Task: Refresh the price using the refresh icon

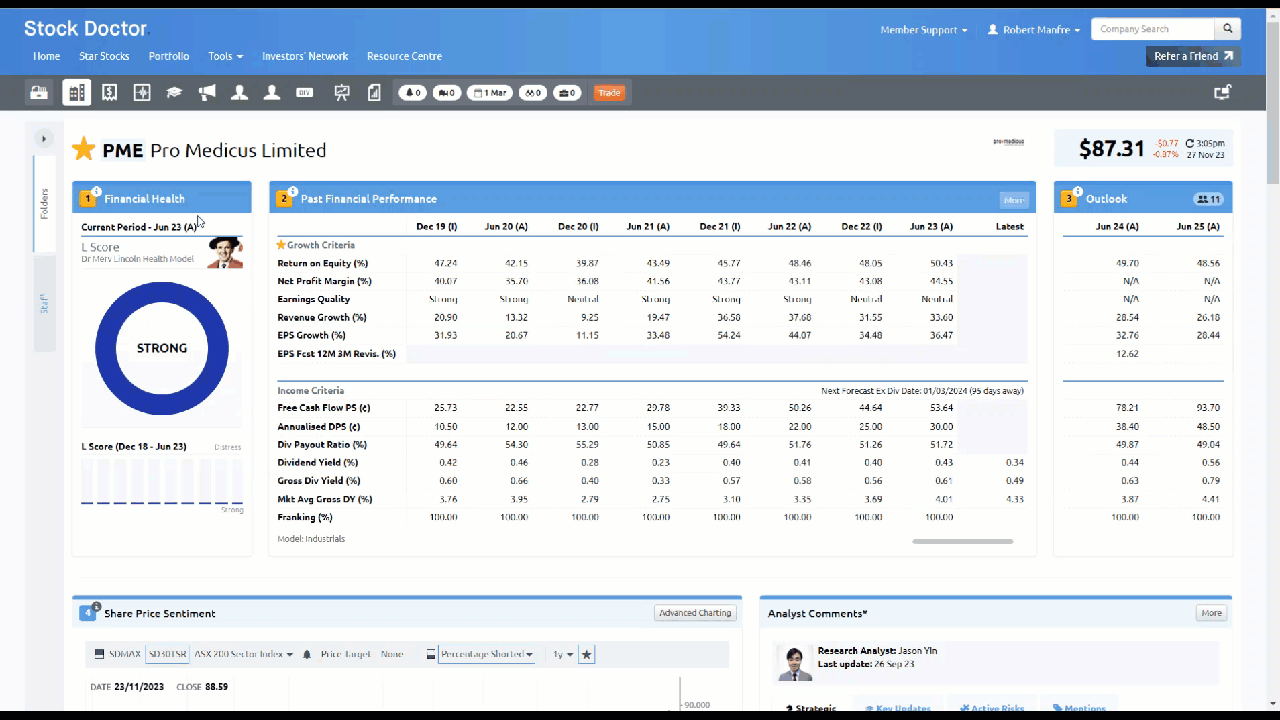Action: click(x=1190, y=143)
